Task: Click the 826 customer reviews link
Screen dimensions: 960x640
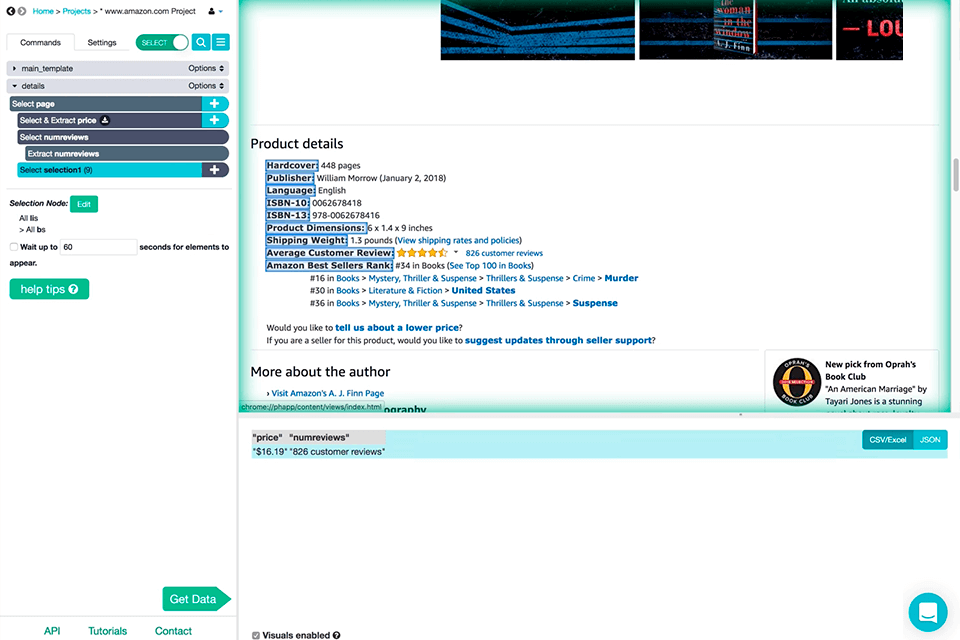Action: point(504,253)
